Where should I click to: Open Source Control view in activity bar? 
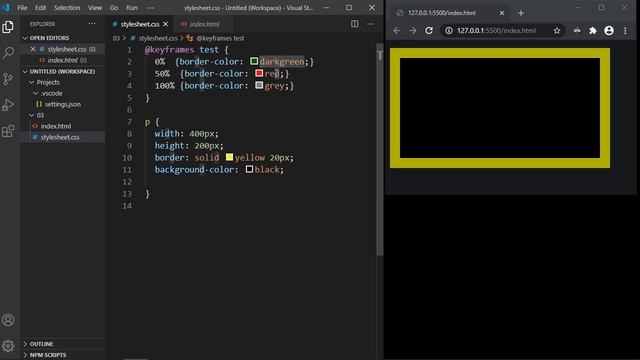pos(8,79)
